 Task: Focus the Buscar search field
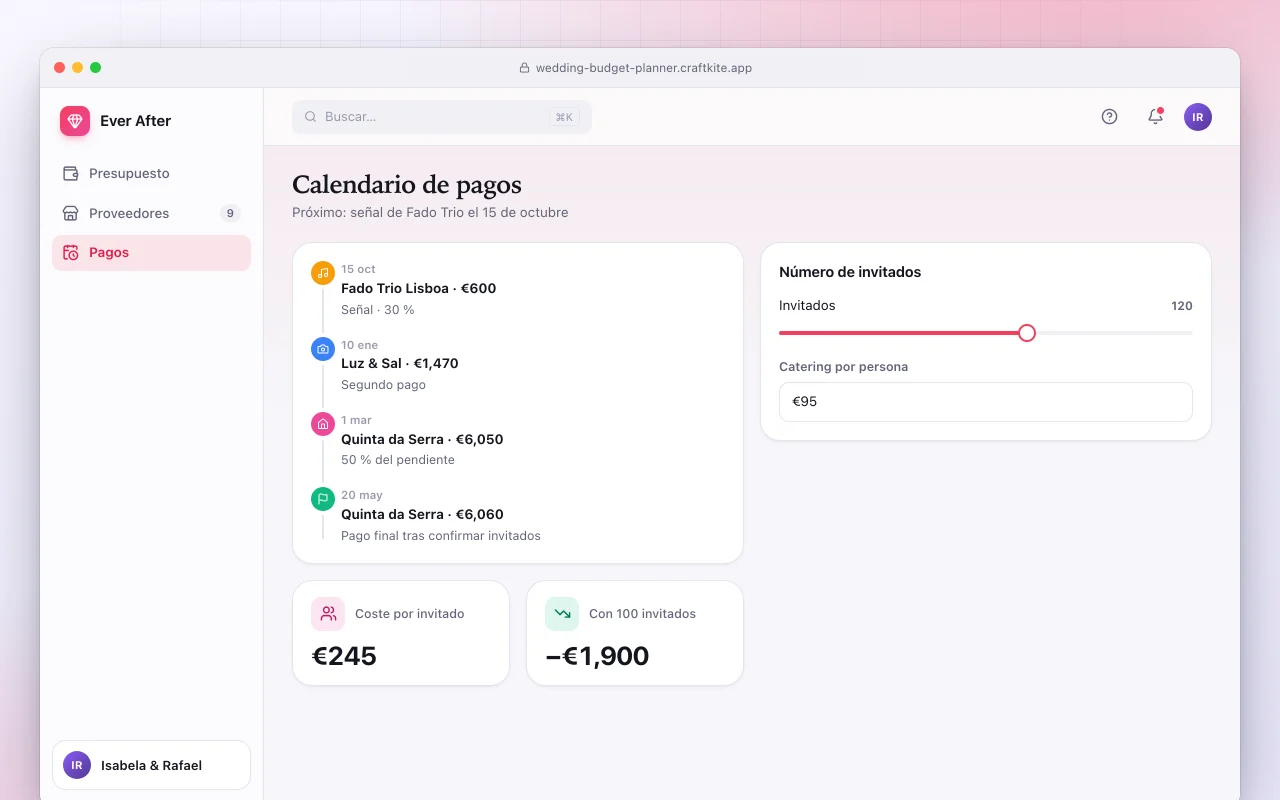pos(442,117)
